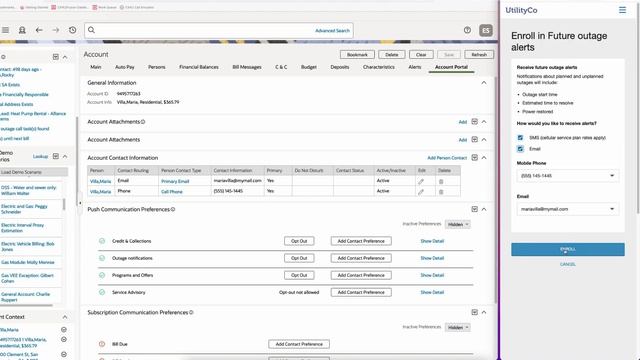Add Contact Preference for Service Advisory
The width and height of the screenshot is (640, 360).
click(361, 292)
